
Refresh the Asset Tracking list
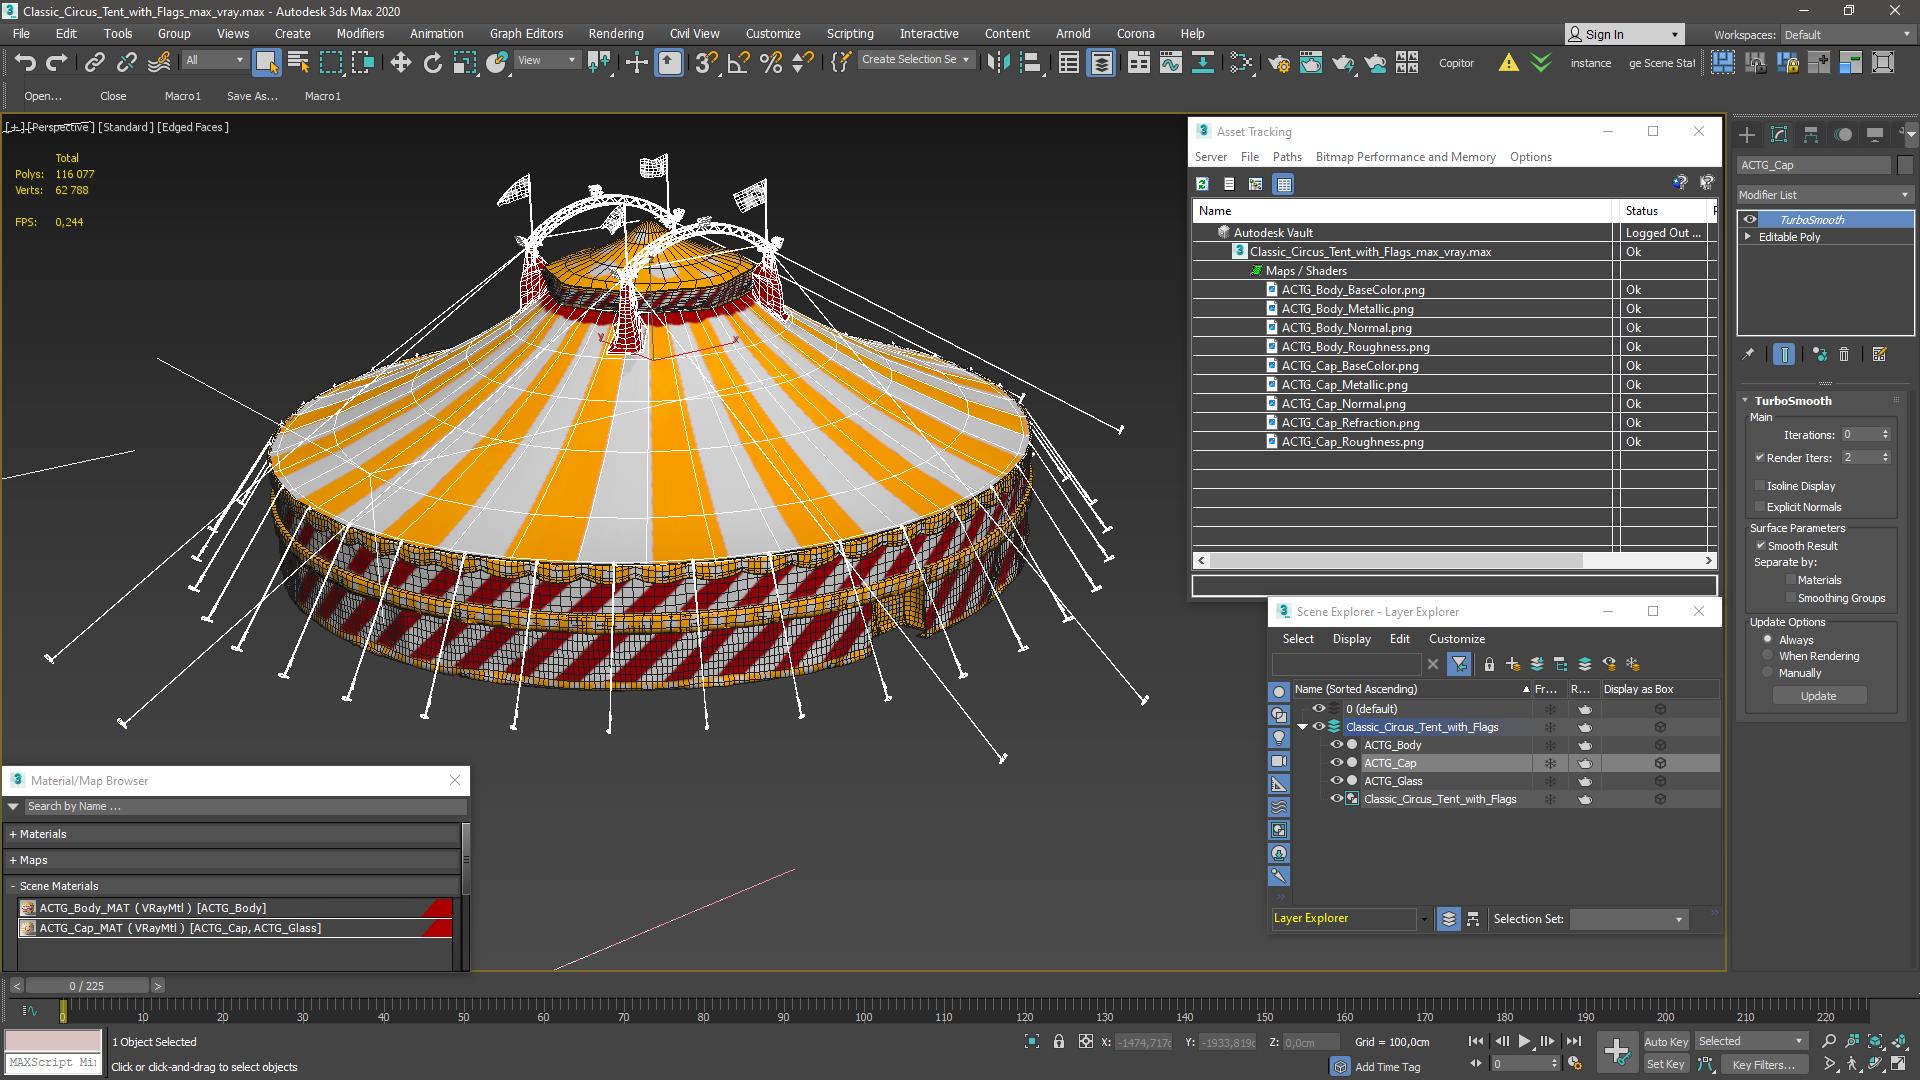(1202, 184)
